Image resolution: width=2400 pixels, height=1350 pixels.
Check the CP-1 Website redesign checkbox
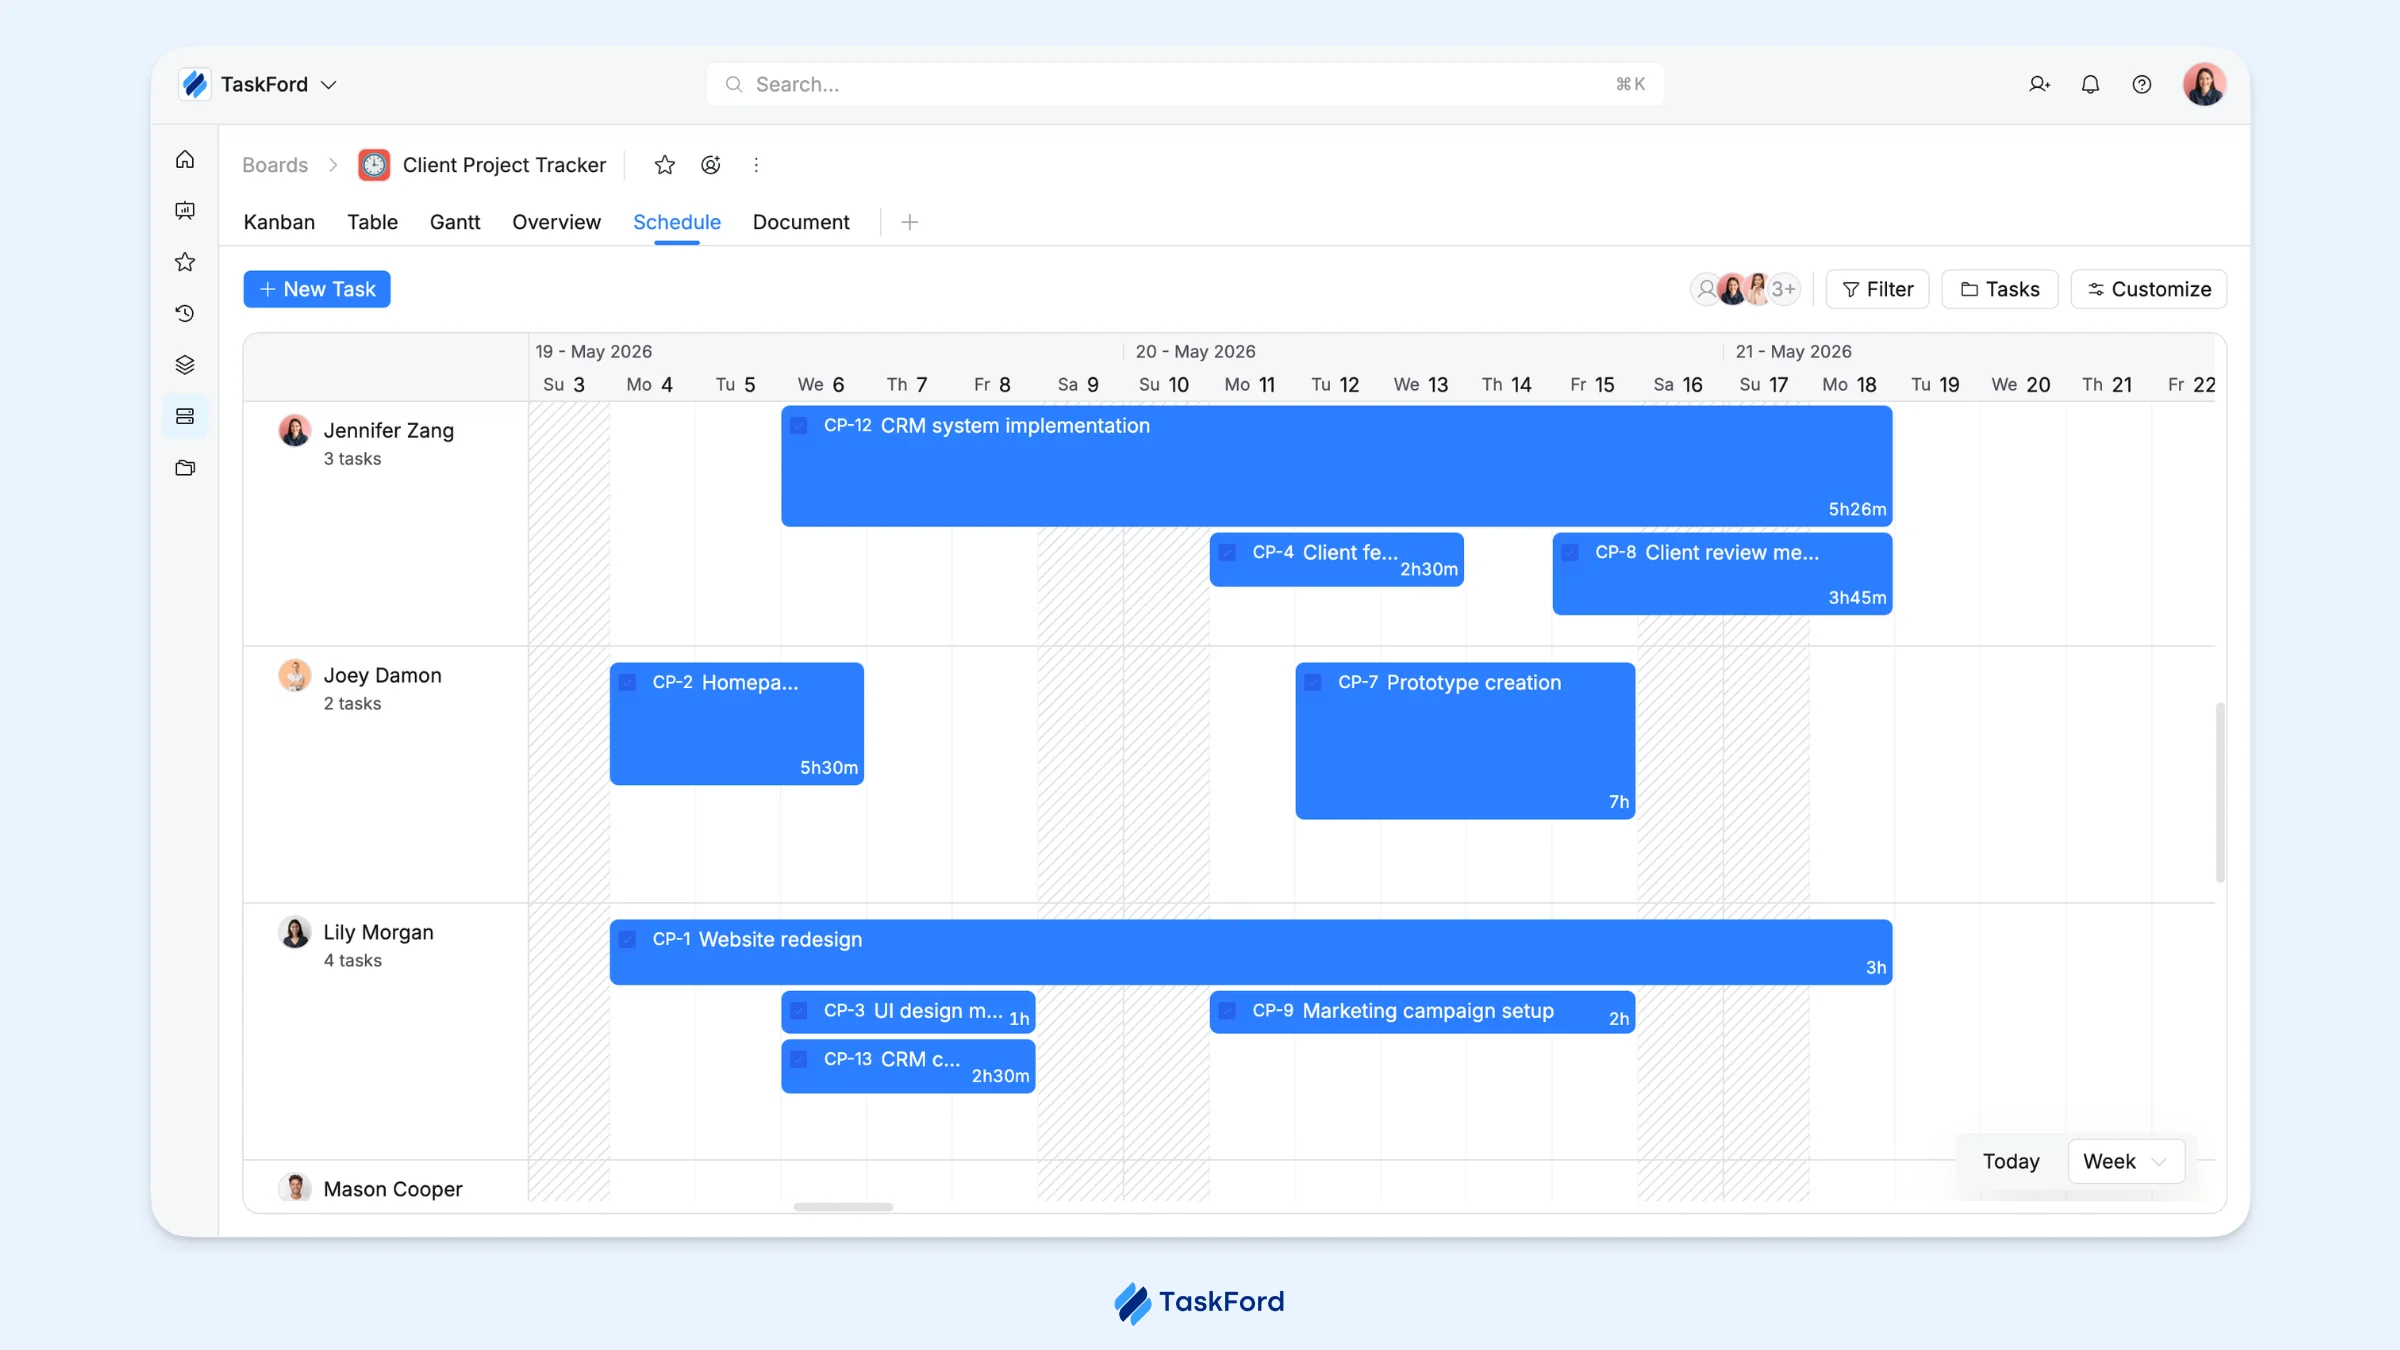pos(628,940)
